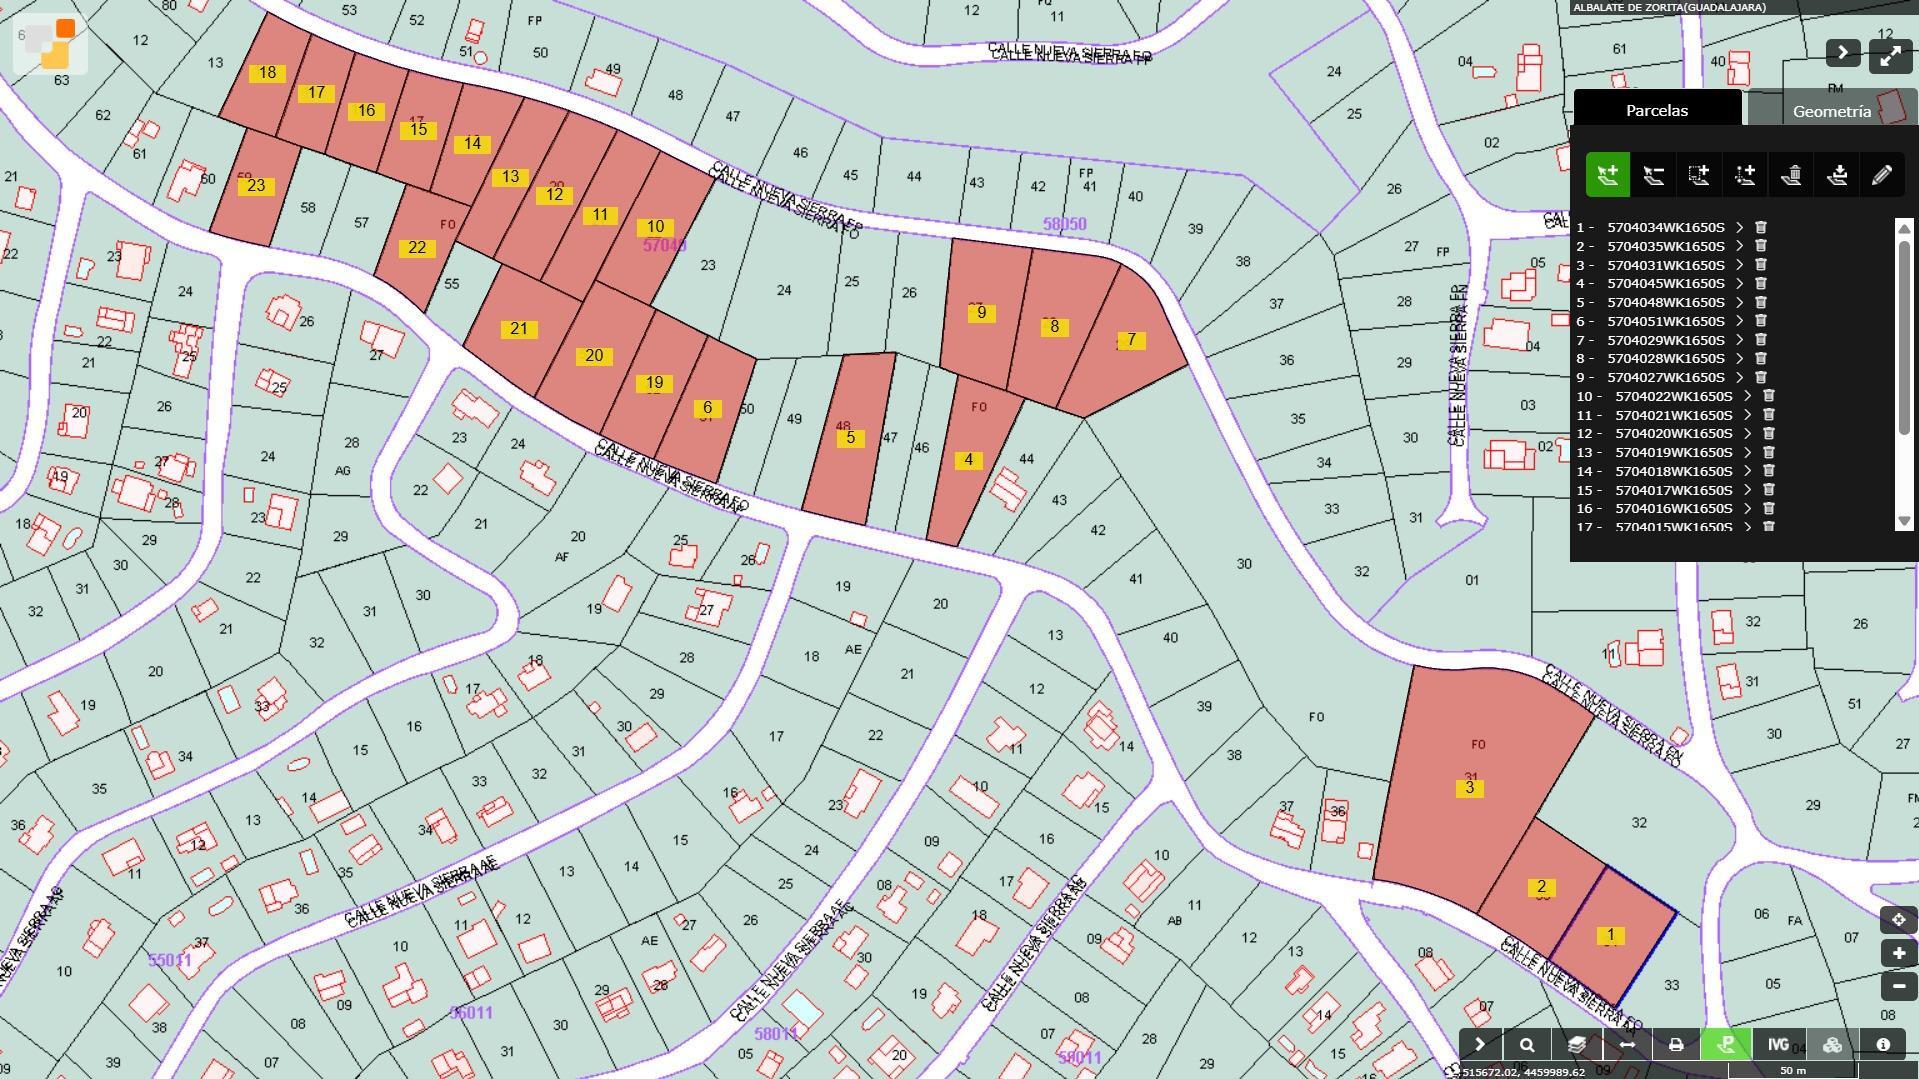Click the basemap switcher thumbnail
The image size is (1919, 1079).
point(49,44)
